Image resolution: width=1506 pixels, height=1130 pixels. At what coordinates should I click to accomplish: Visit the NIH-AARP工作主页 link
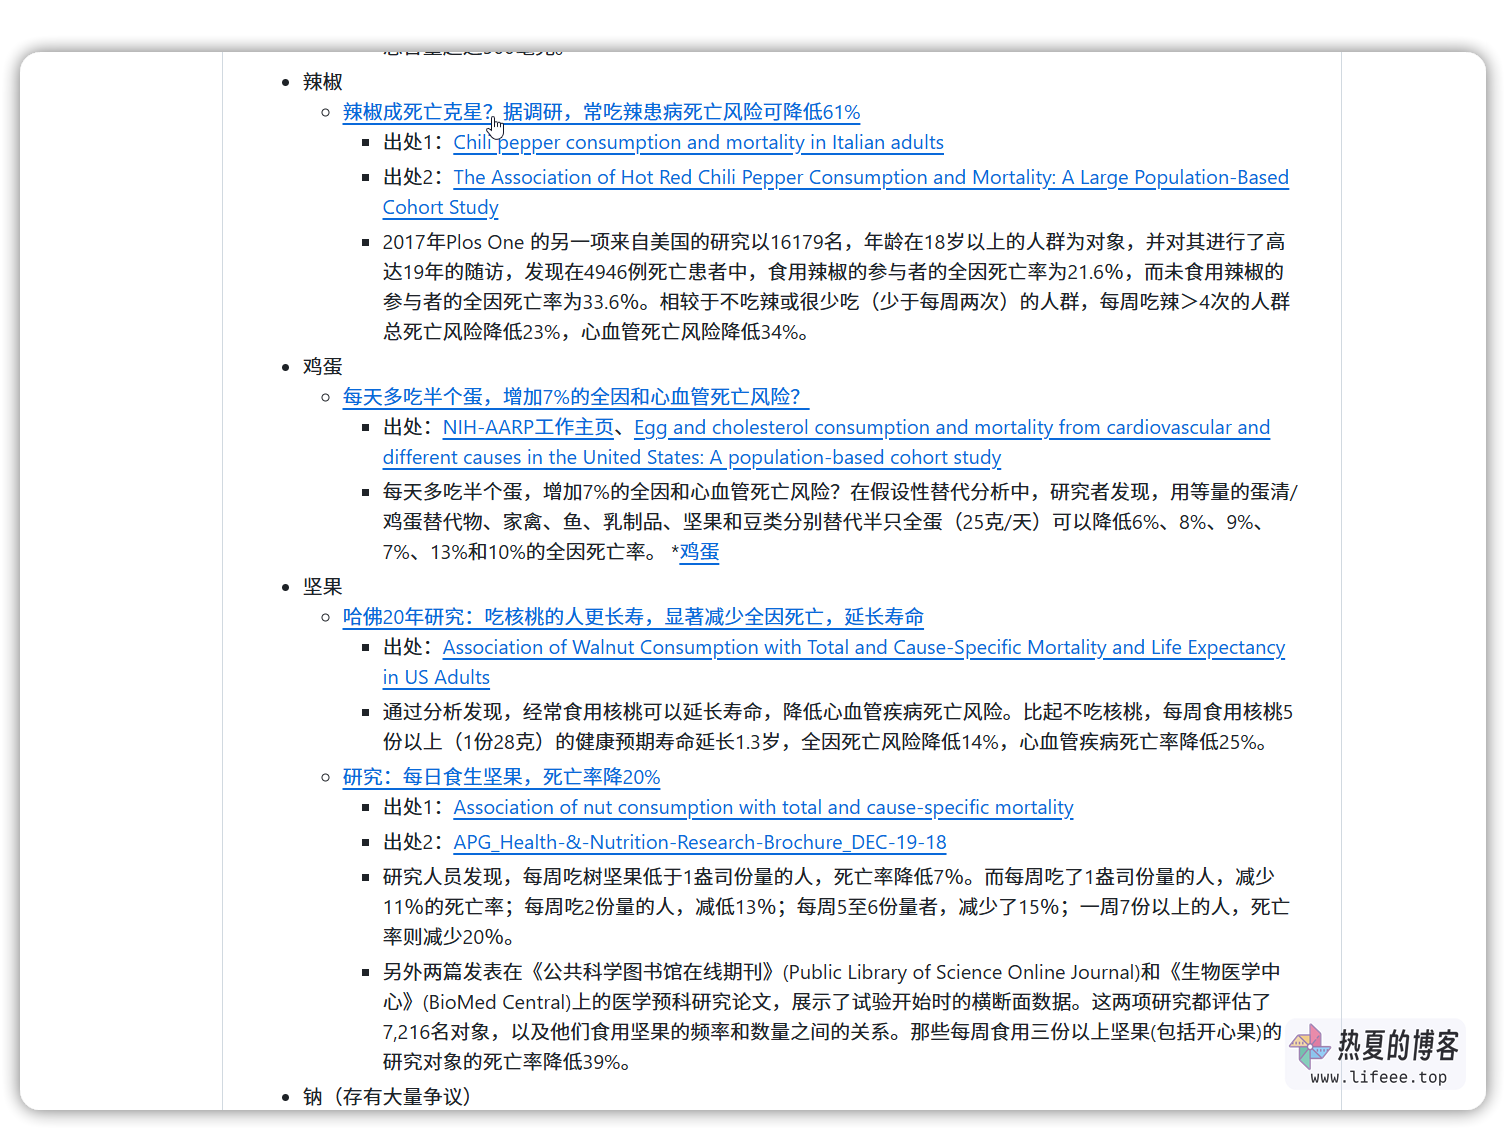(528, 428)
